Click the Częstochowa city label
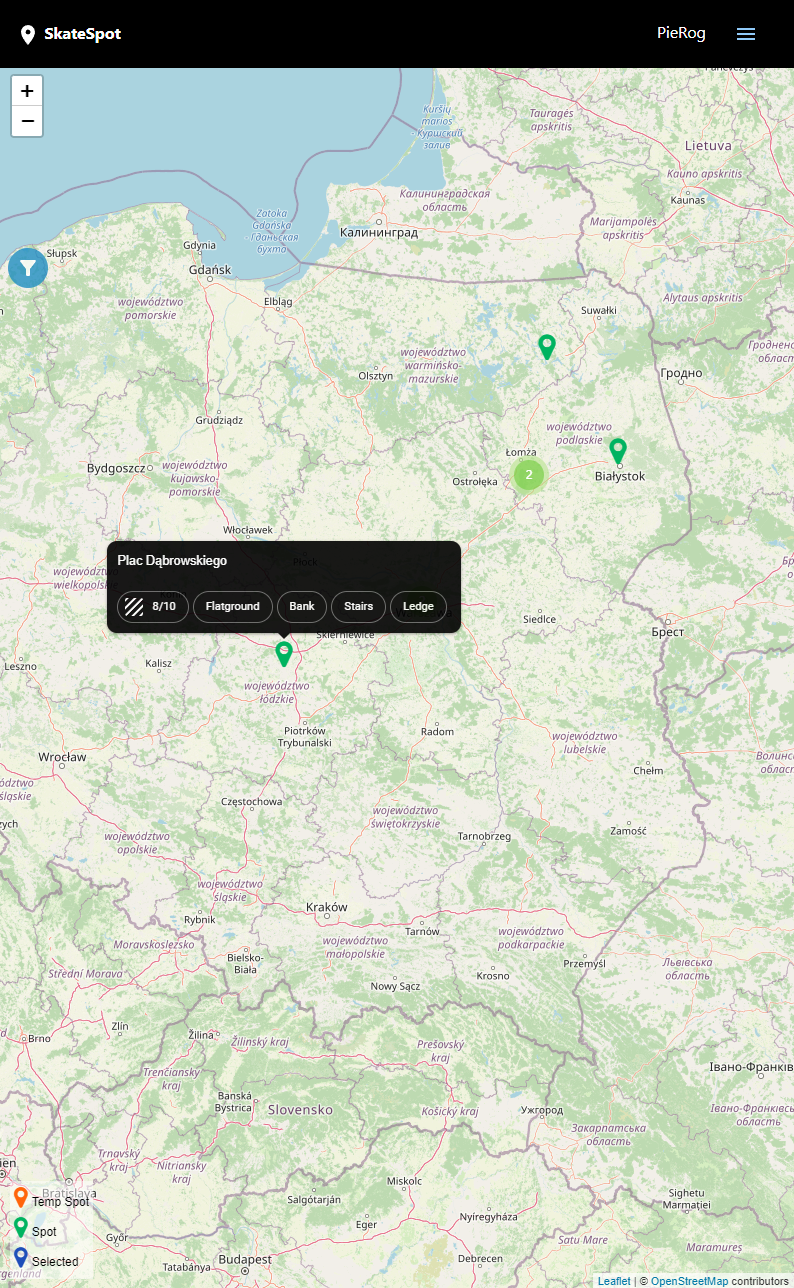The height and width of the screenshot is (1288, 794). (252, 802)
